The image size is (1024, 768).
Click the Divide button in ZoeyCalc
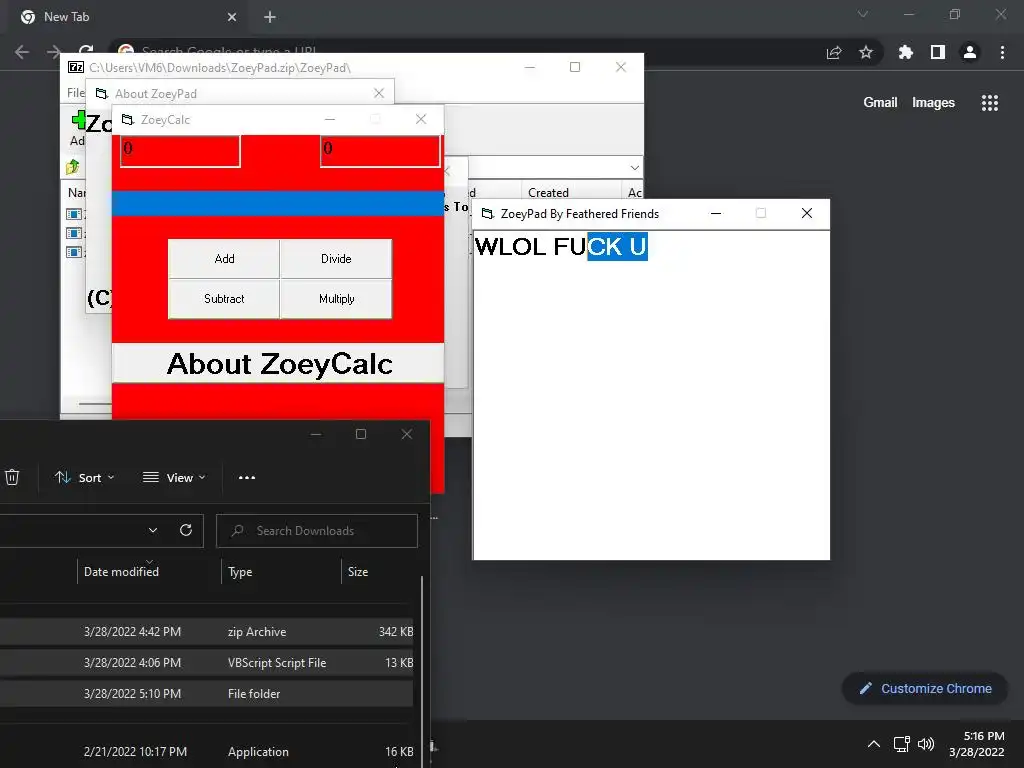pyautogui.click(x=336, y=259)
